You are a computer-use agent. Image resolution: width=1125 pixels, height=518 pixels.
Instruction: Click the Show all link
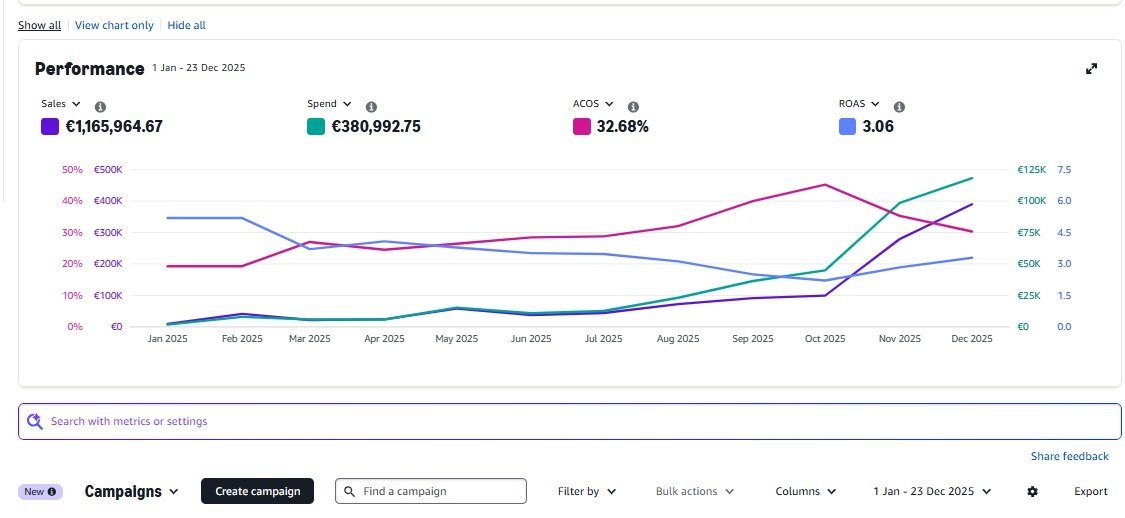coord(39,25)
